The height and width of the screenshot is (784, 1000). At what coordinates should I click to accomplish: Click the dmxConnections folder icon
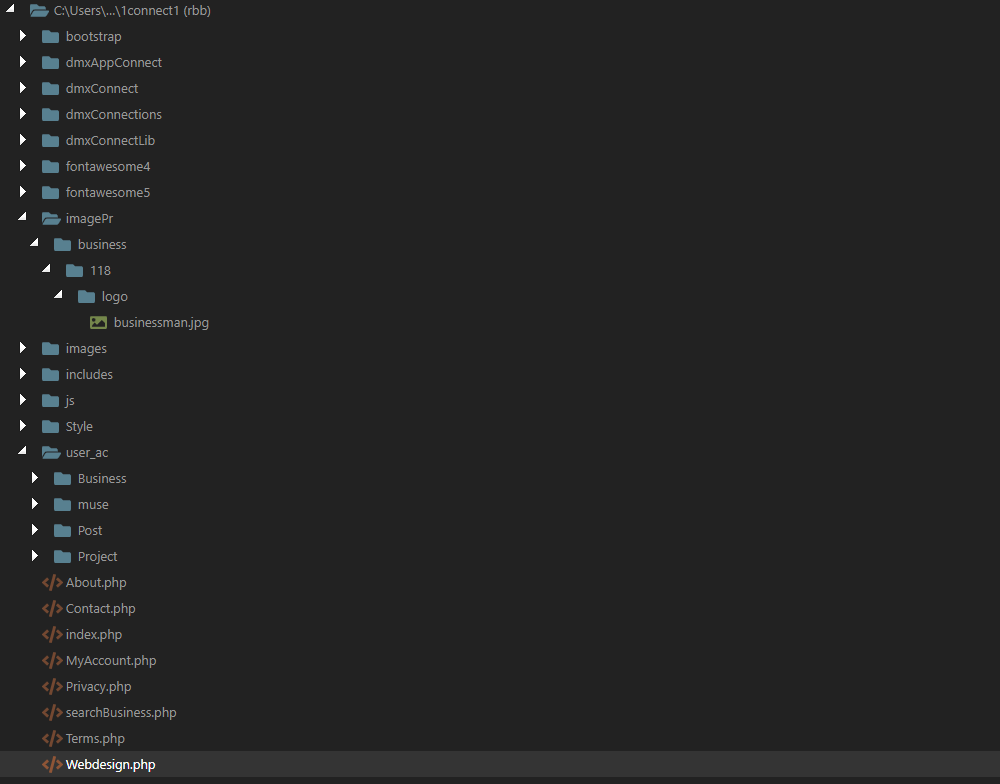[x=50, y=115]
